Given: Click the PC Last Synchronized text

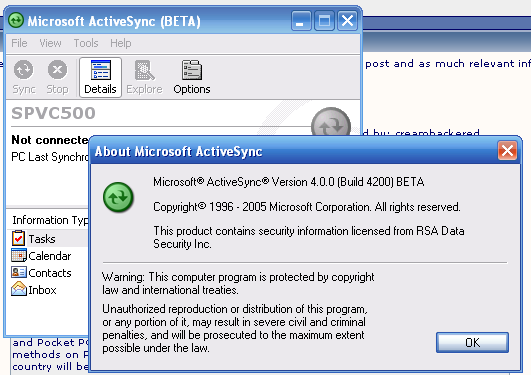Looking at the screenshot, I should pyautogui.click(x=50, y=157).
